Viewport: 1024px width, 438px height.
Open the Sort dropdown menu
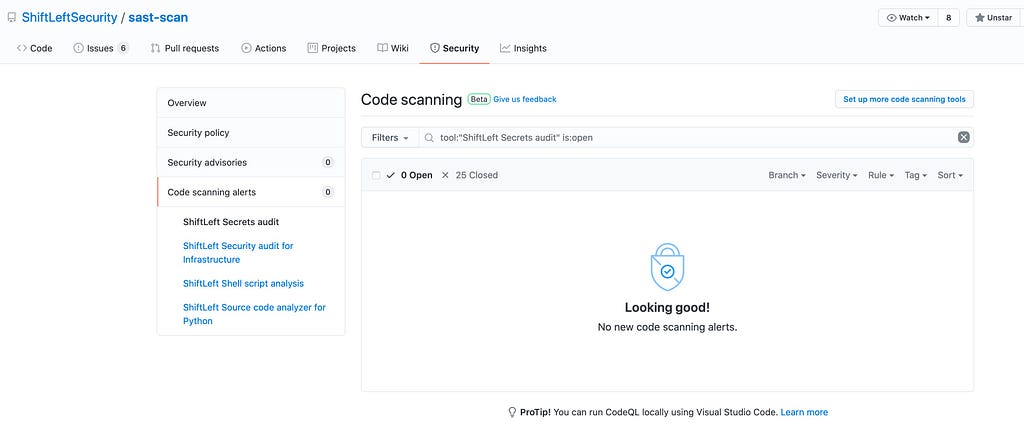[949, 175]
